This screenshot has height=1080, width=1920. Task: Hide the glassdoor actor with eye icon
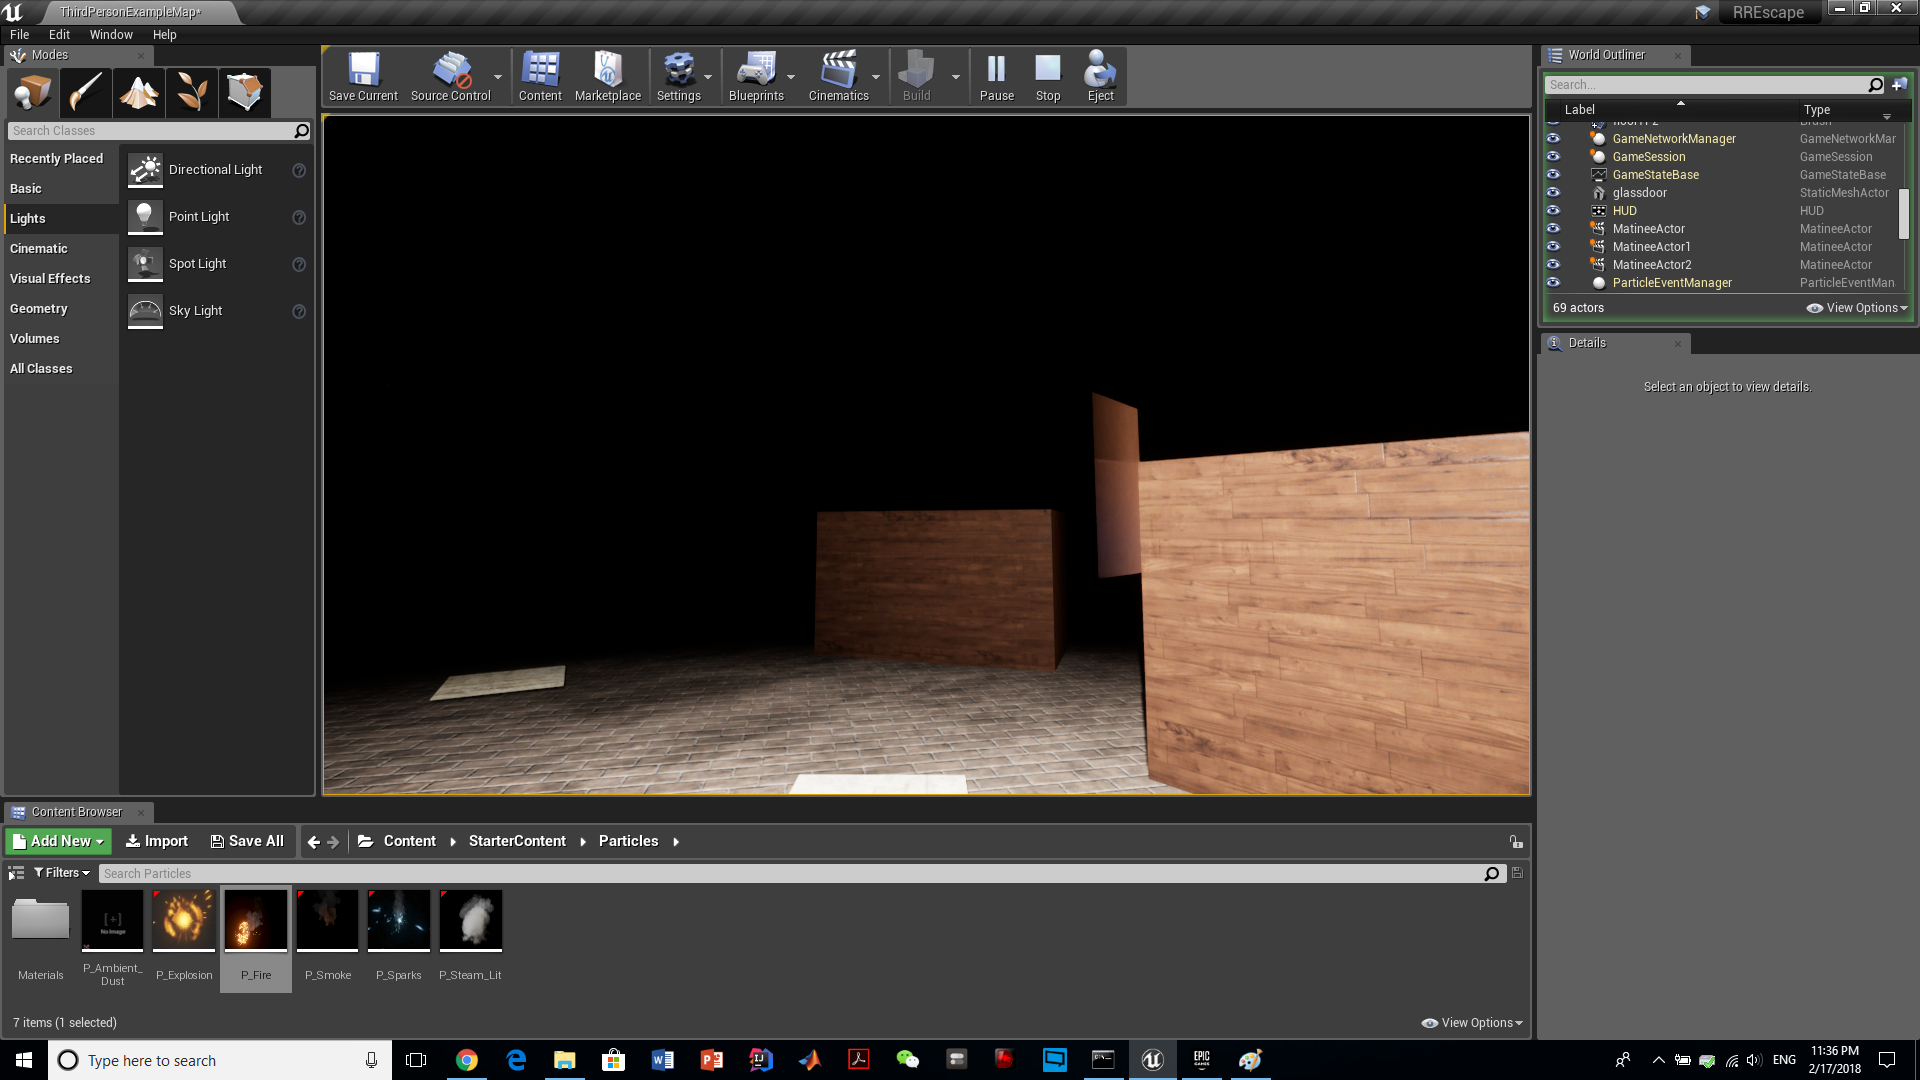coord(1553,192)
